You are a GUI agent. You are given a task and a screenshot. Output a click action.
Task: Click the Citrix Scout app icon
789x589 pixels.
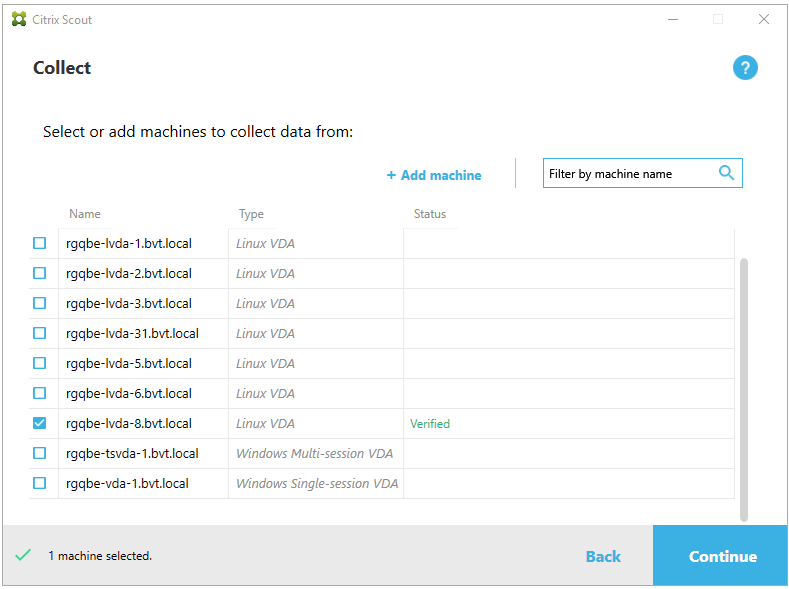point(19,19)
